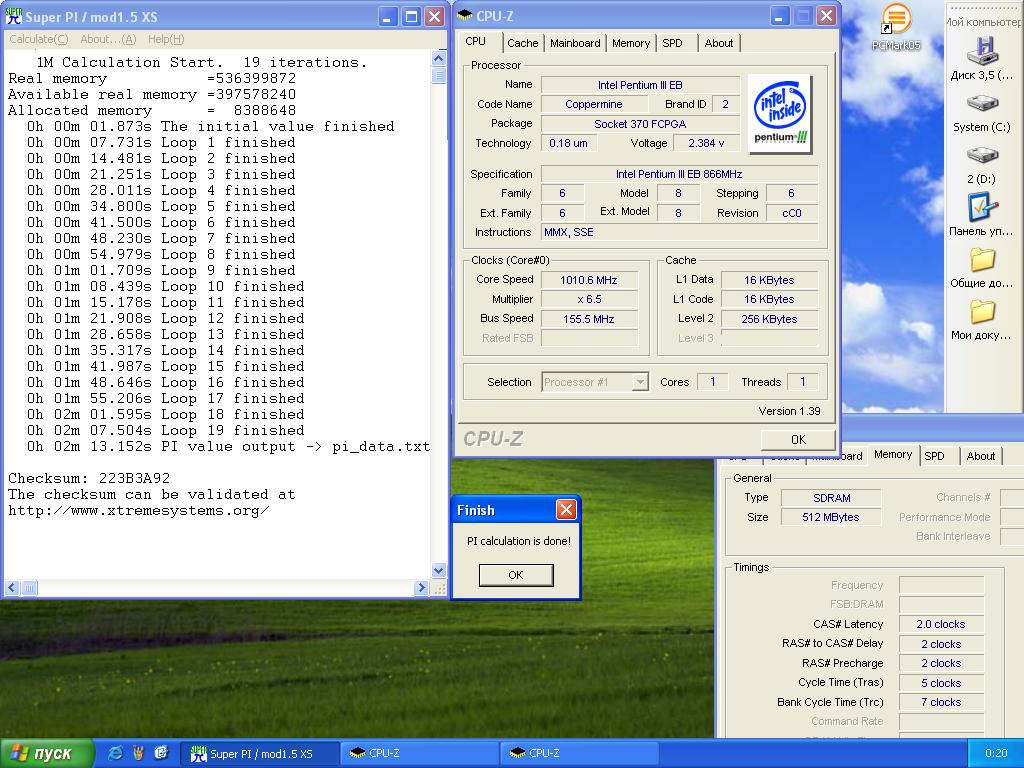Click the Core Speed value 1010.6 MHz
The image size is (1024, 768).
point(589,280)
